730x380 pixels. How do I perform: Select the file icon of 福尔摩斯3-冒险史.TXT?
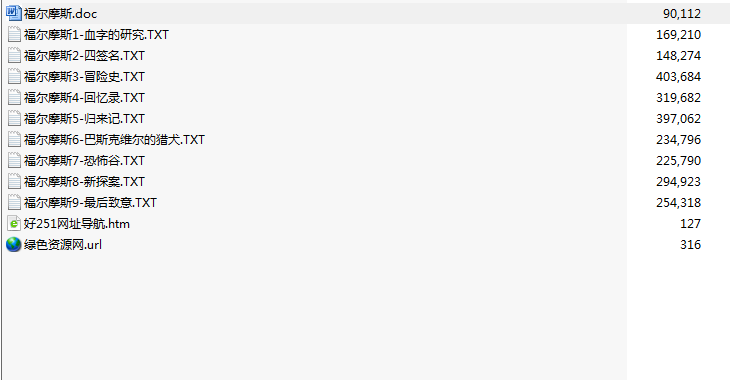[14, 76]
